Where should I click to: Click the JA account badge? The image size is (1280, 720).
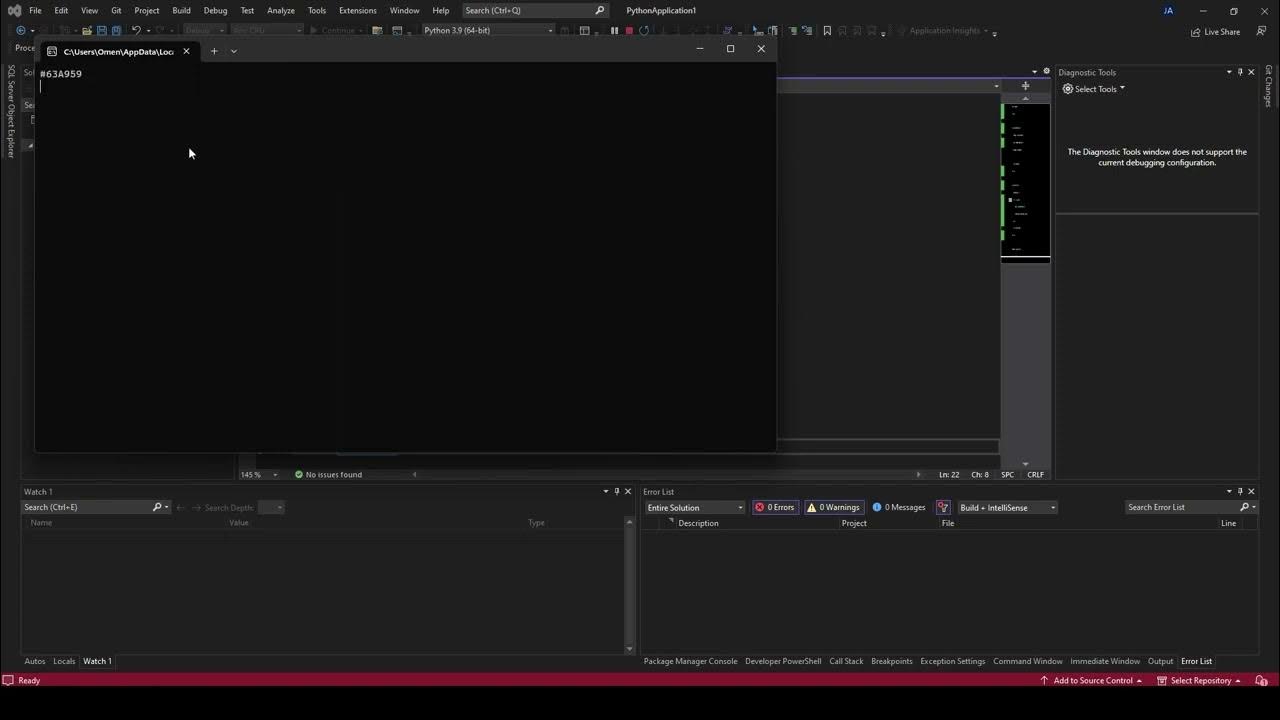pos(1168,10)
